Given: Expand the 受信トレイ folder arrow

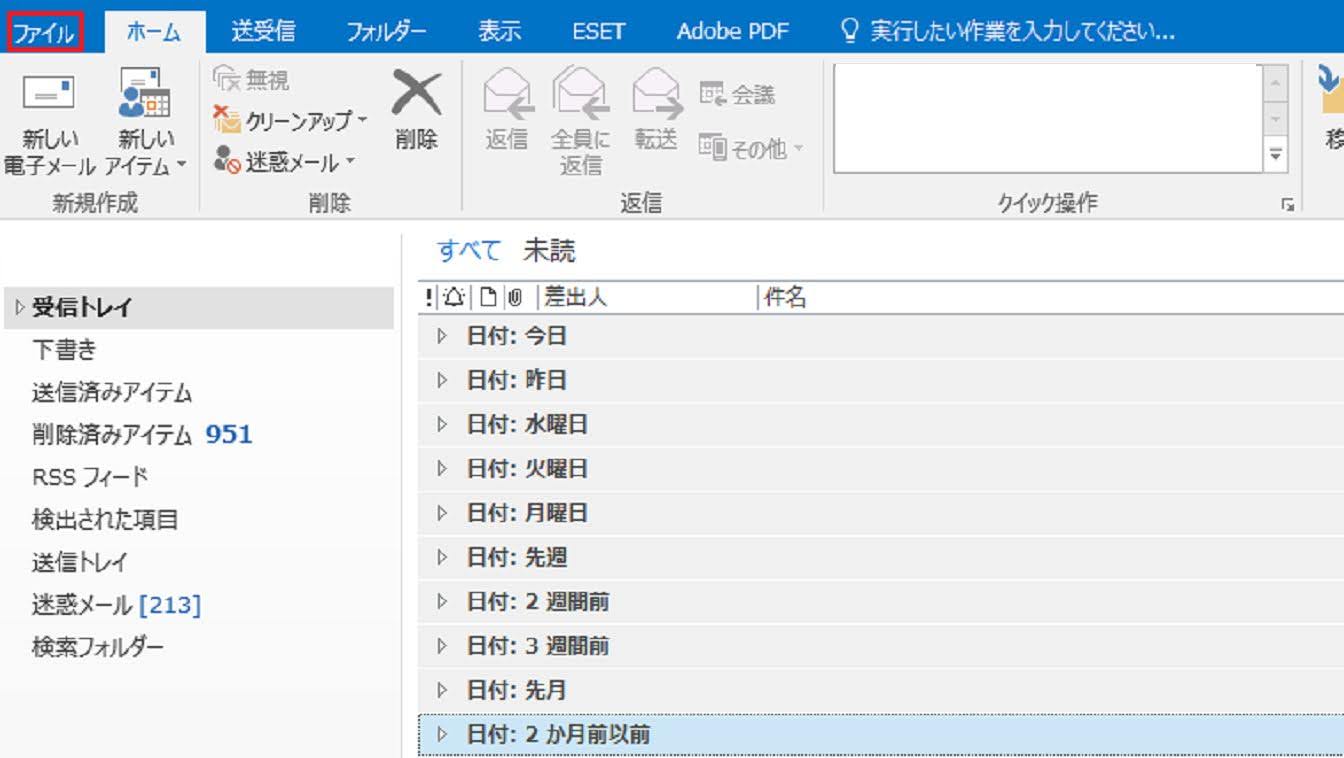Looking at the screenshot, I should click(x=19, y=308).
